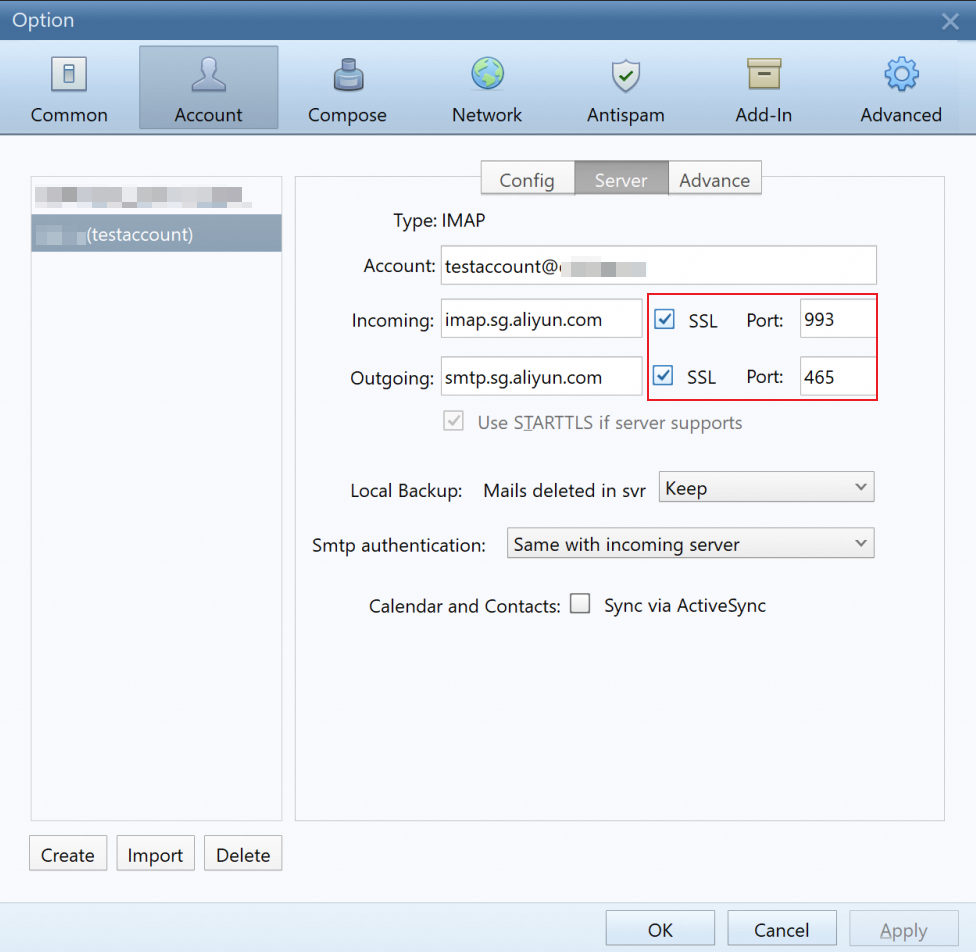
Task: Toggle SSL checkbox for incoming server
Action: click(664, 319)
